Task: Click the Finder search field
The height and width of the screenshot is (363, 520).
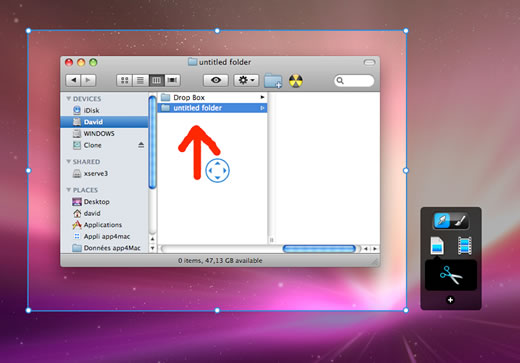Action: [x=354, y=81]
